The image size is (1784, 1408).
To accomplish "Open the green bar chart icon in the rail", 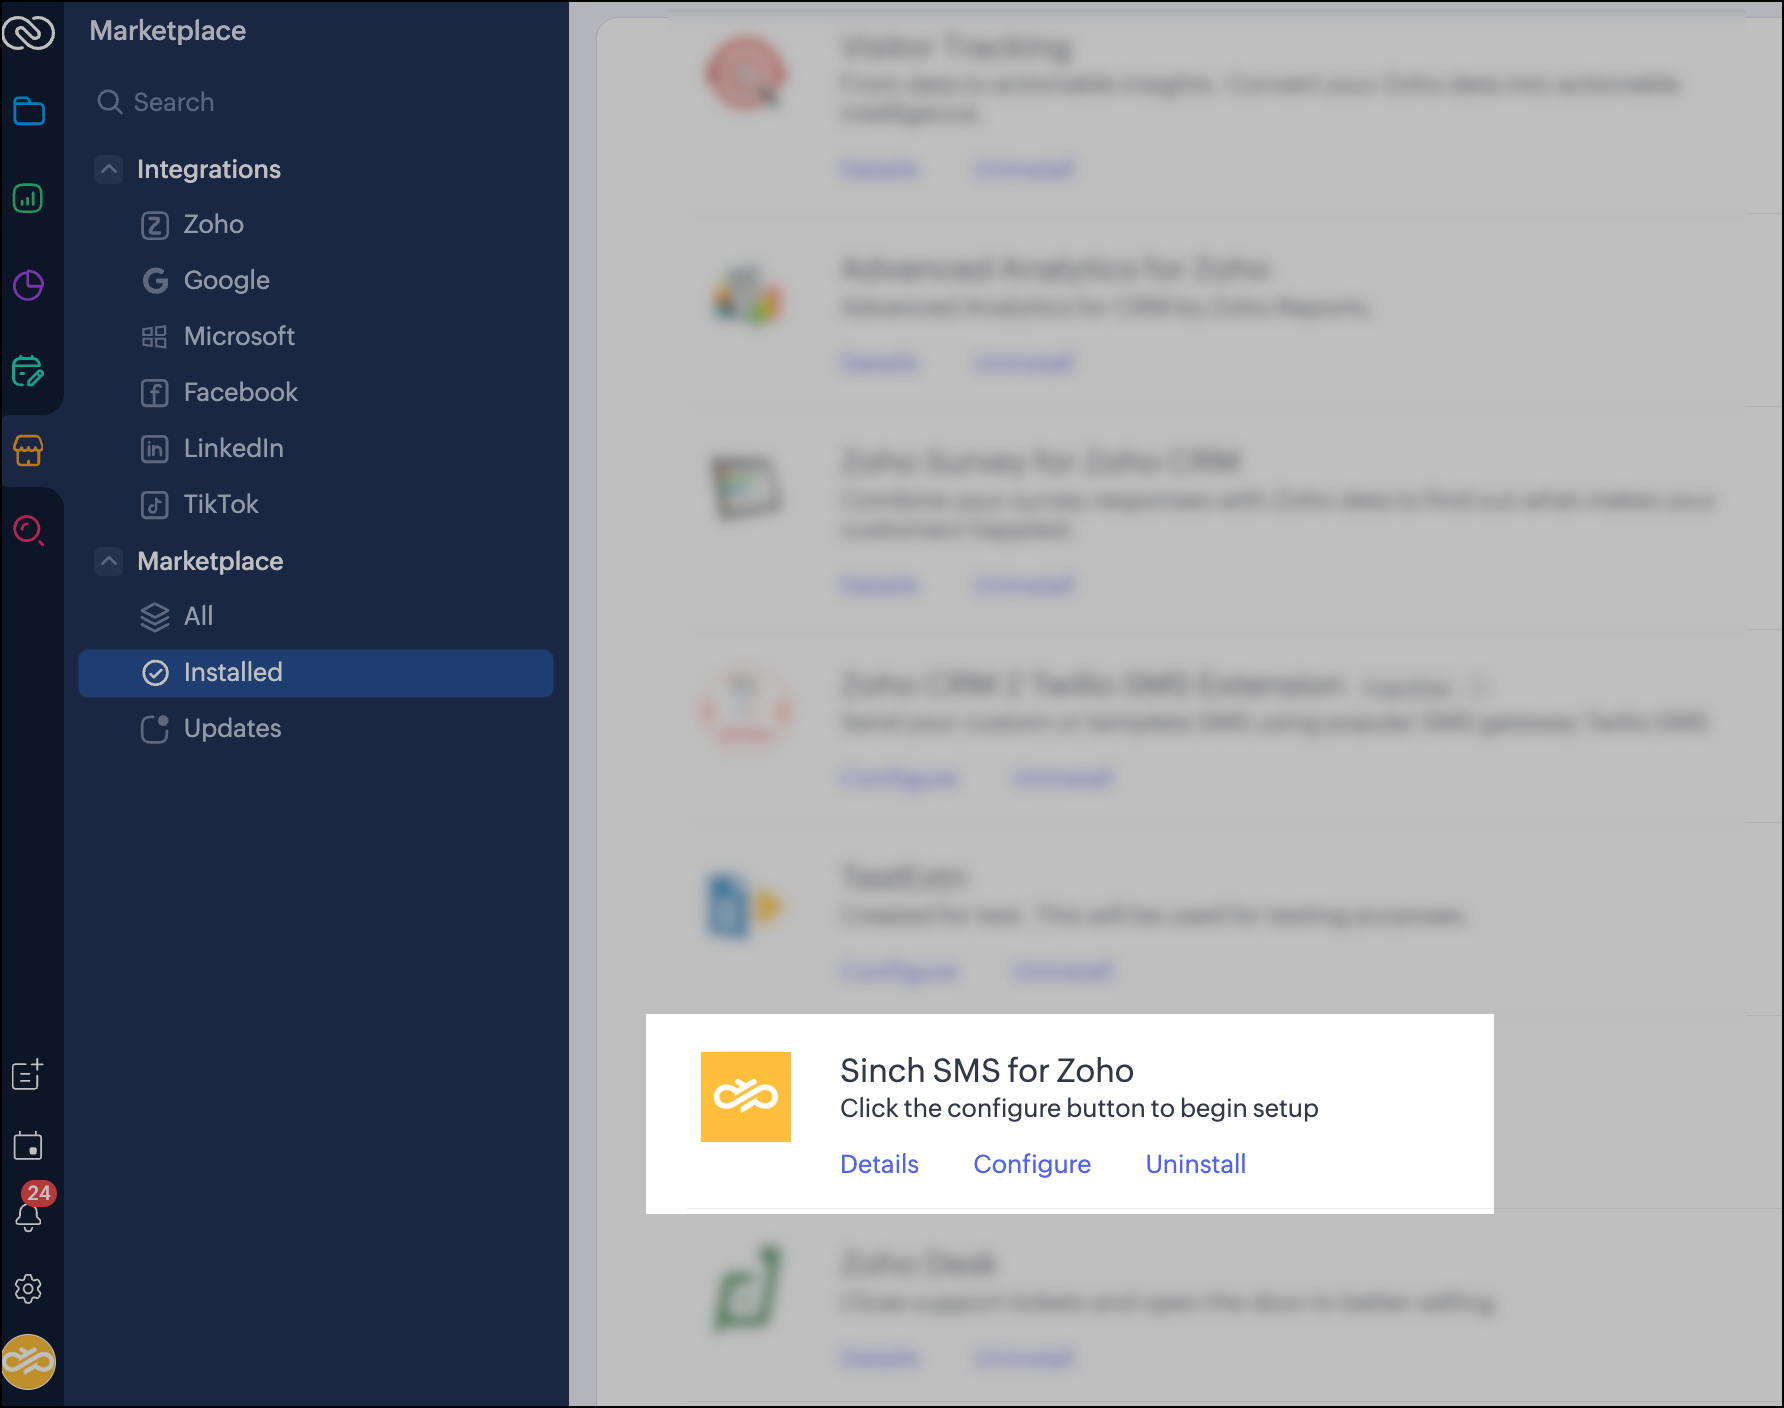I will (x=28, y=198).
